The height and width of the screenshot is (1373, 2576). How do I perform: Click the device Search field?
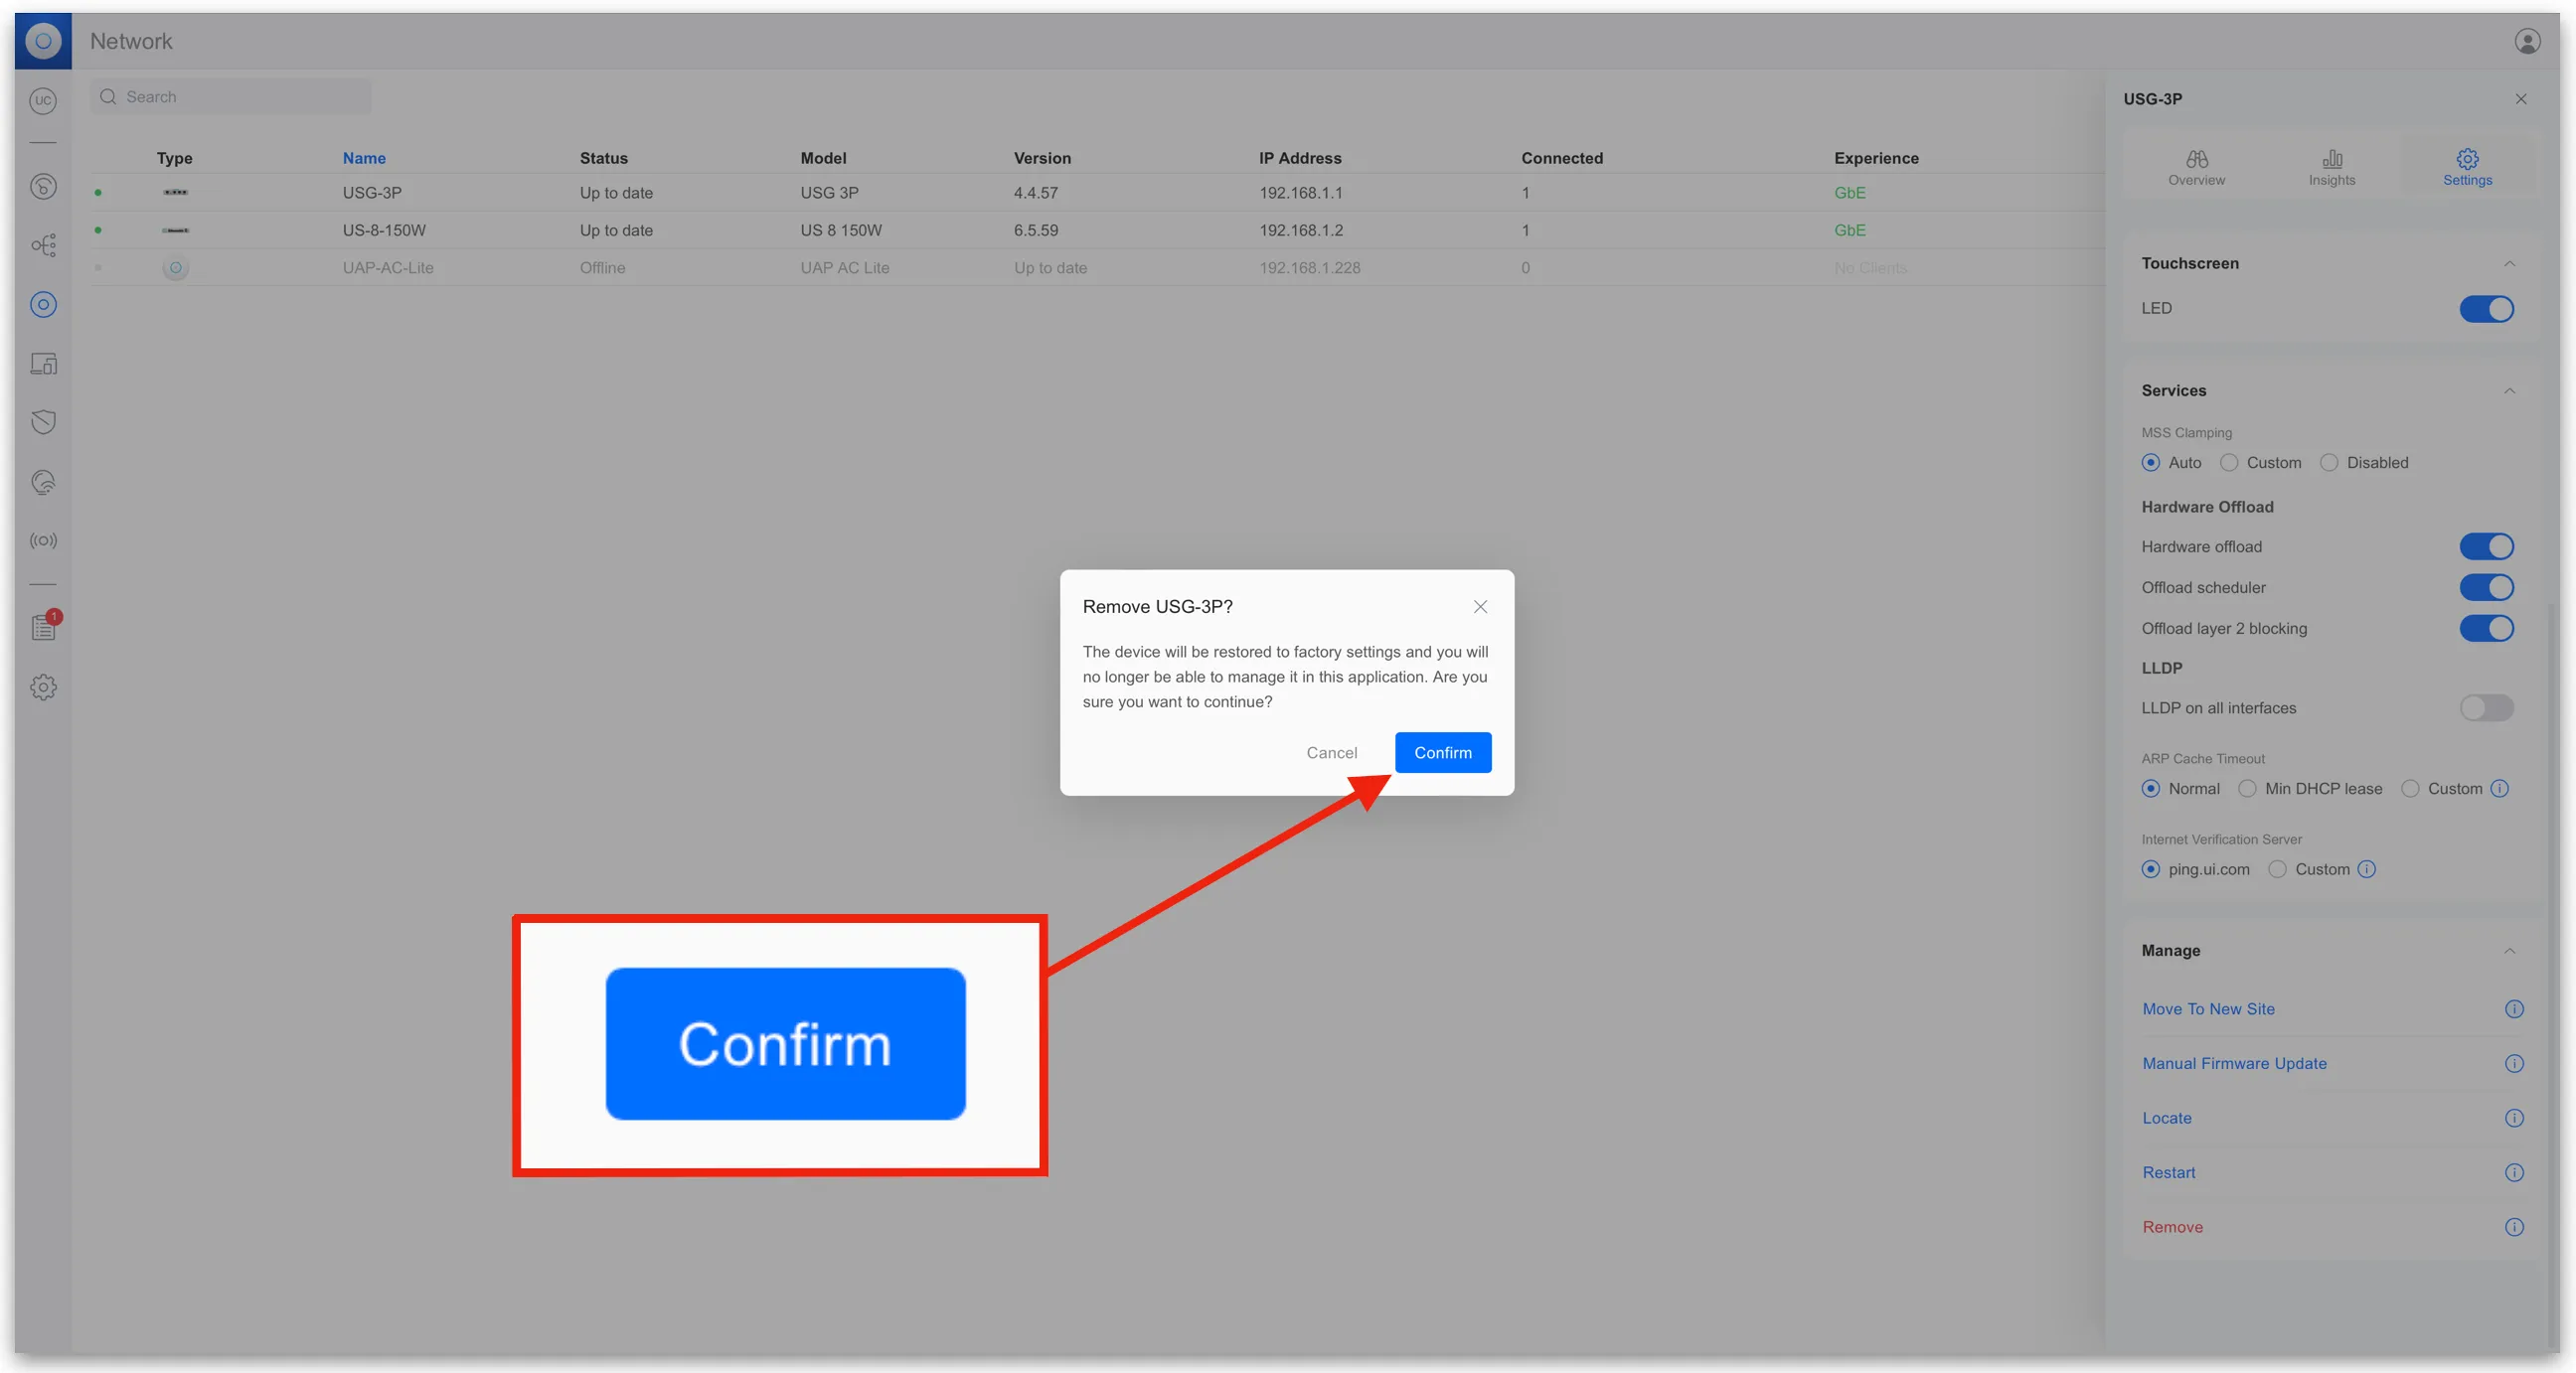click(x=232, y=97)
